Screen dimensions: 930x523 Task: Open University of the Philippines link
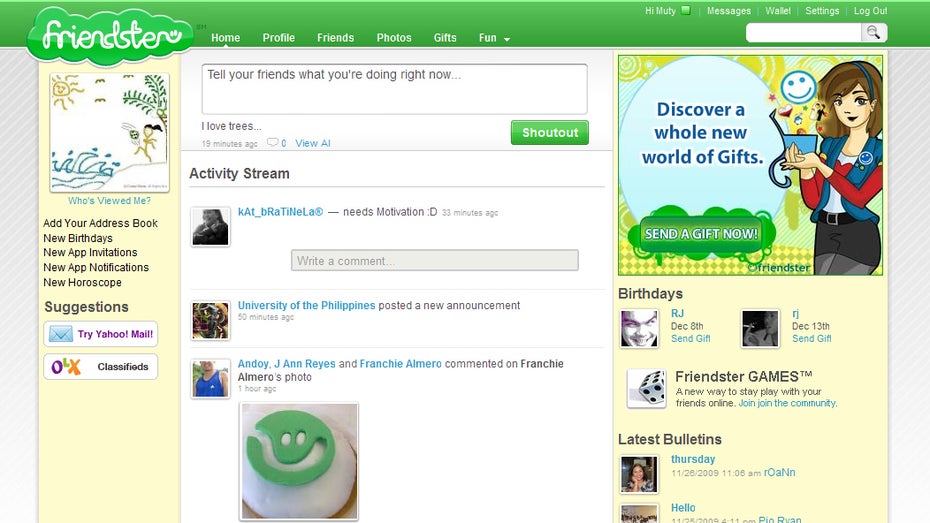306,305
